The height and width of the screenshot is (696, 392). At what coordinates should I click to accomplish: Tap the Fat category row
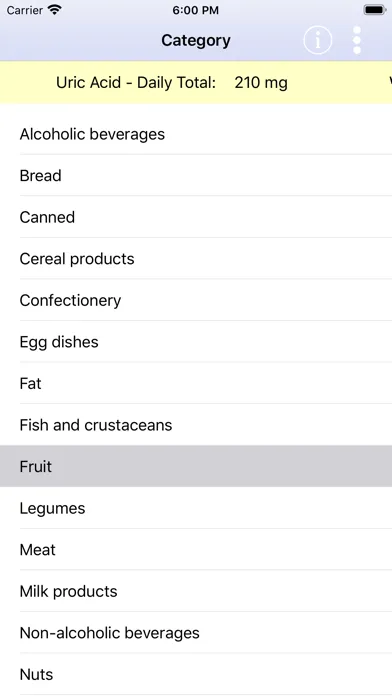[196, 384]
